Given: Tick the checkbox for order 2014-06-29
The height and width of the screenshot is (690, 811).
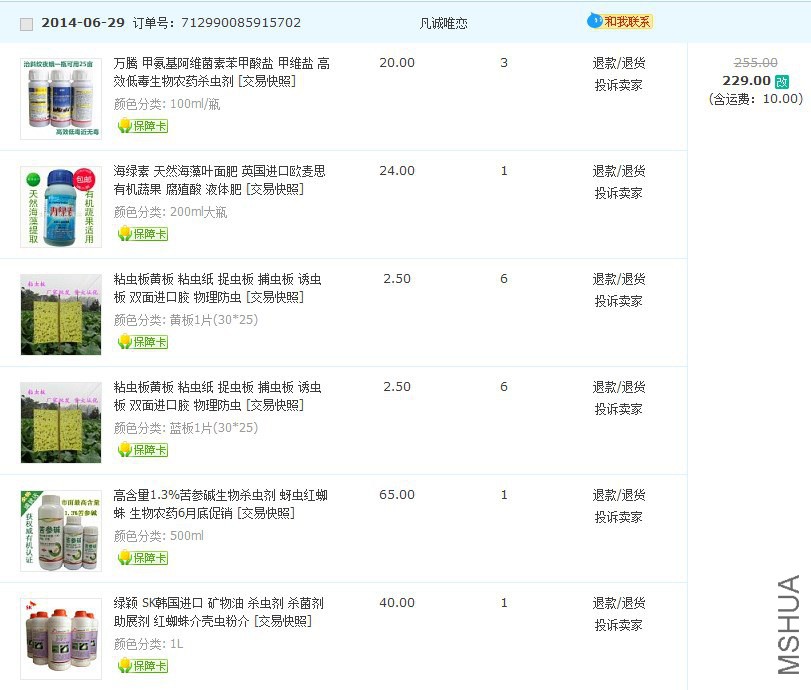Looking at the screenshot, I should coord(27,24).
